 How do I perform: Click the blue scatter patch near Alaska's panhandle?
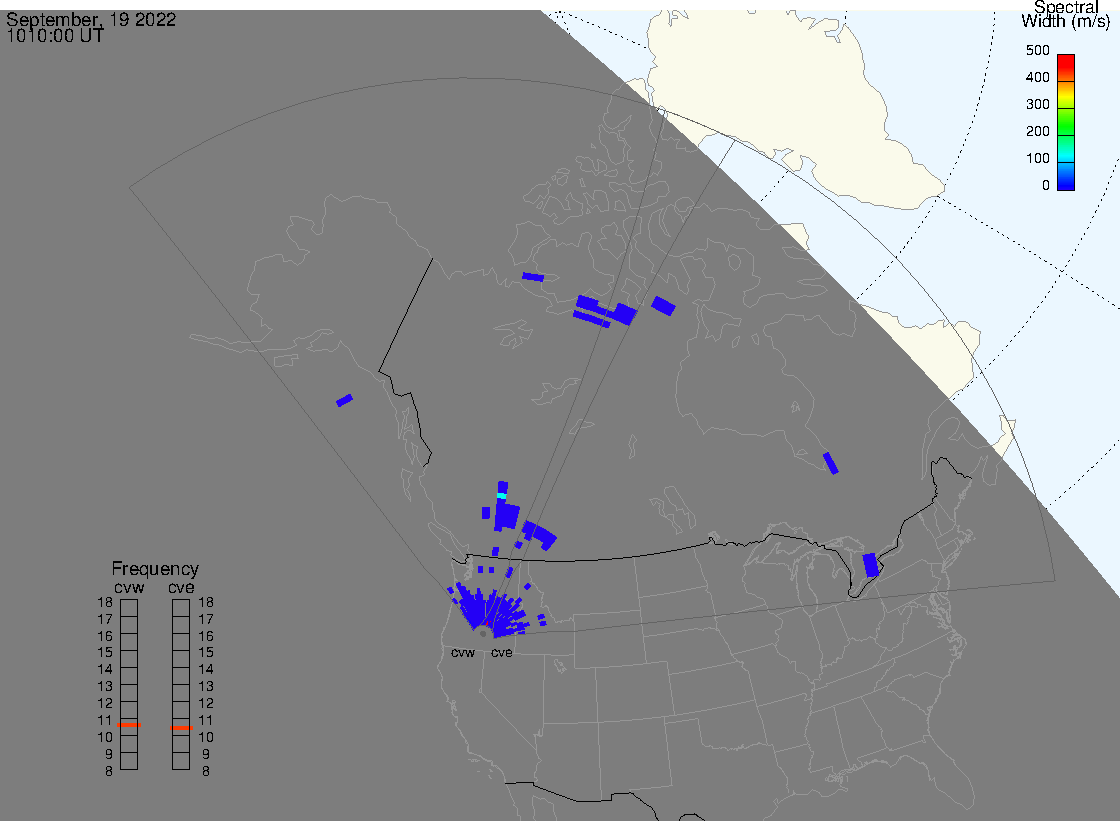point(344,400)
